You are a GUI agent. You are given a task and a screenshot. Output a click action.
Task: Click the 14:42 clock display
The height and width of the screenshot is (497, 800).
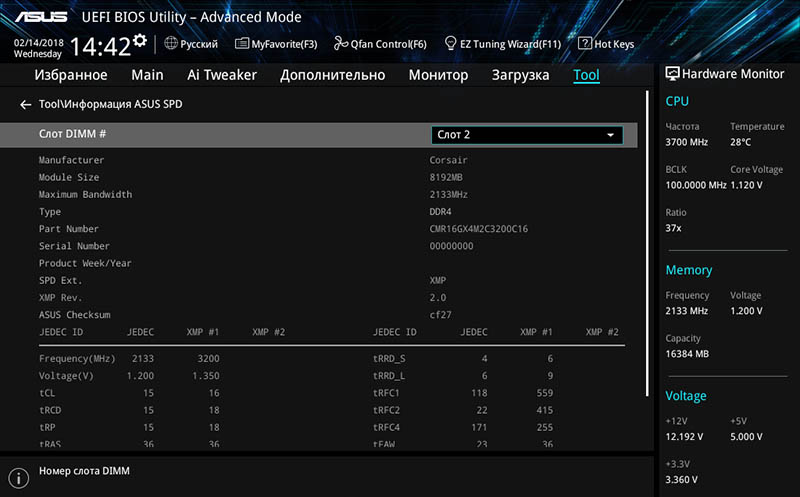(101, 46)
